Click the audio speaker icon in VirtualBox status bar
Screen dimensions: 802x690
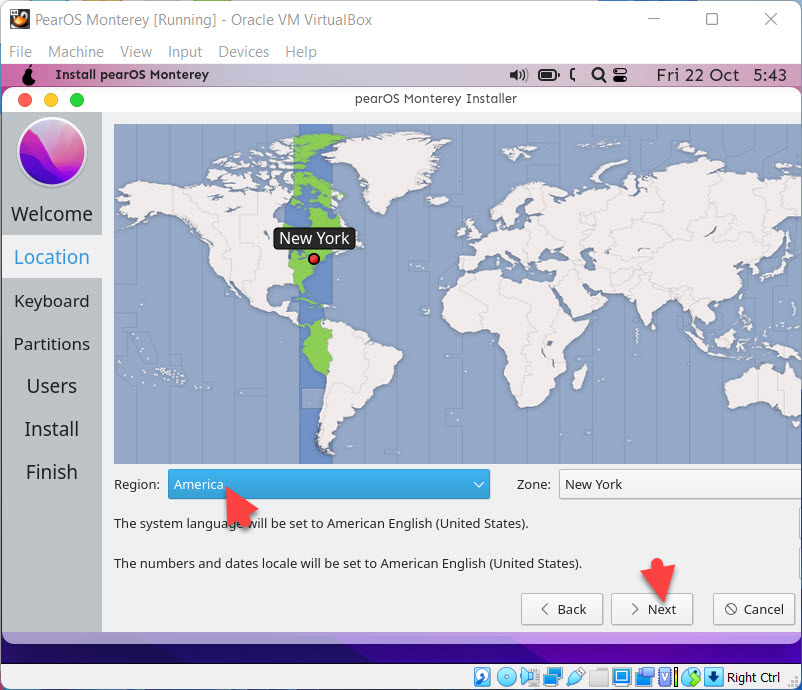click(x=530, y=677)
